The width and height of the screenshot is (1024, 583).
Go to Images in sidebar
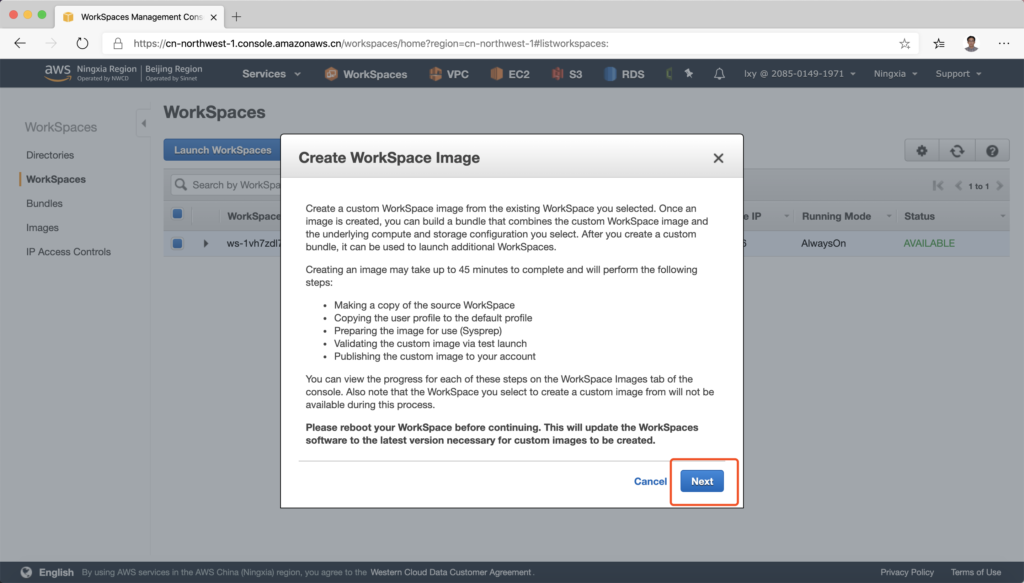[x=42, y=227]
